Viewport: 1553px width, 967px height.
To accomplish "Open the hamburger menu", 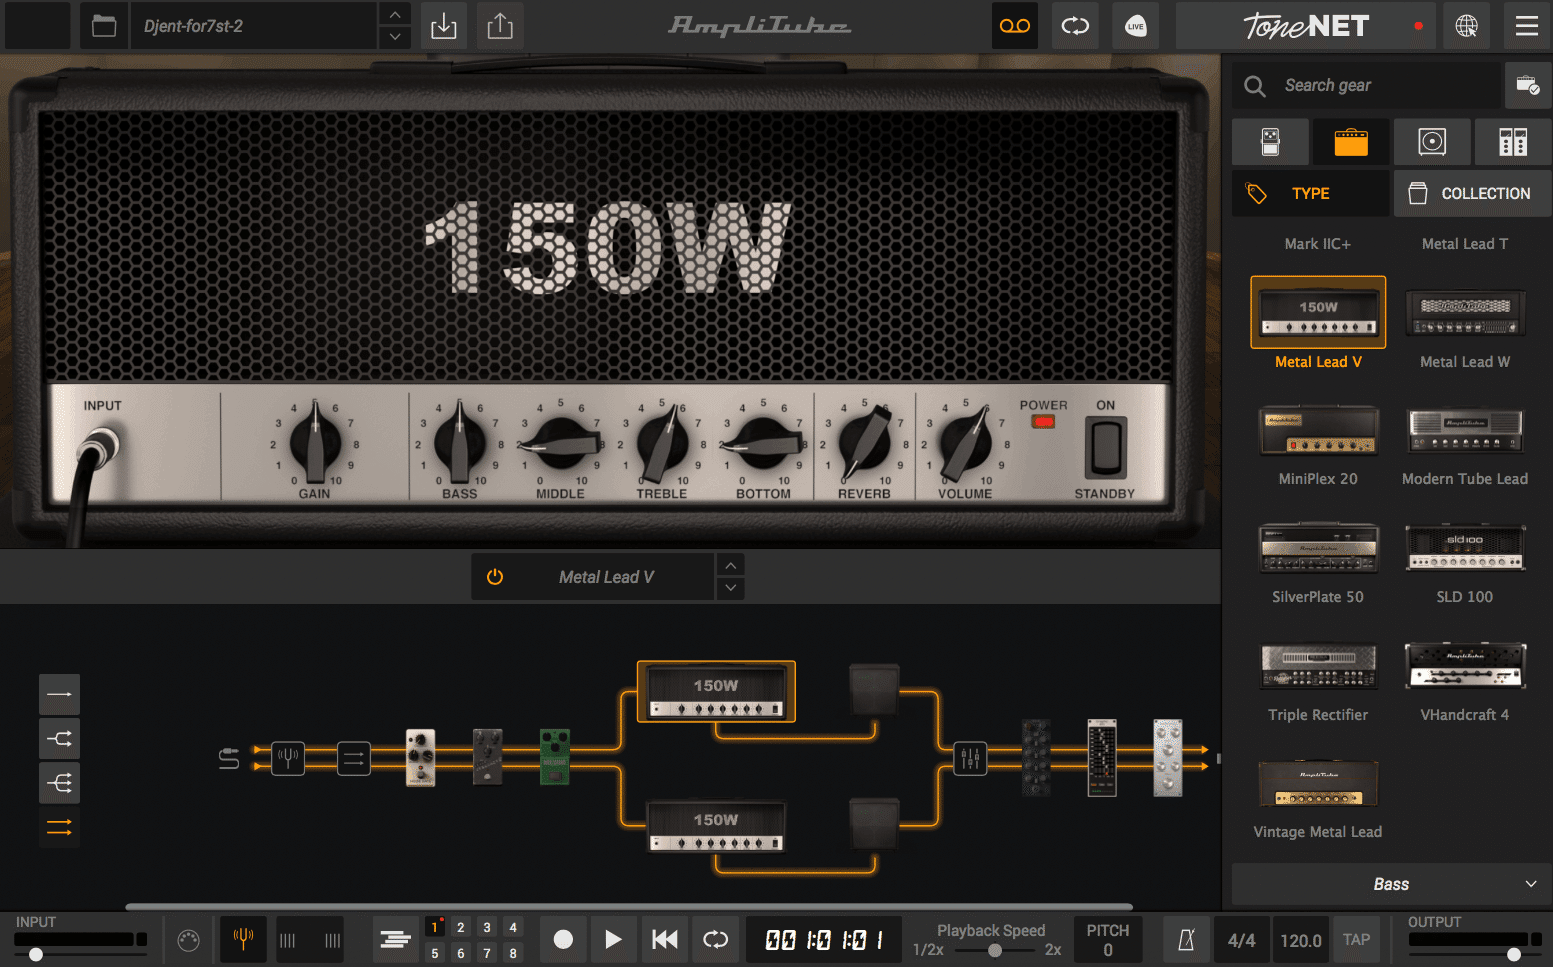I will click(1526, 26).
